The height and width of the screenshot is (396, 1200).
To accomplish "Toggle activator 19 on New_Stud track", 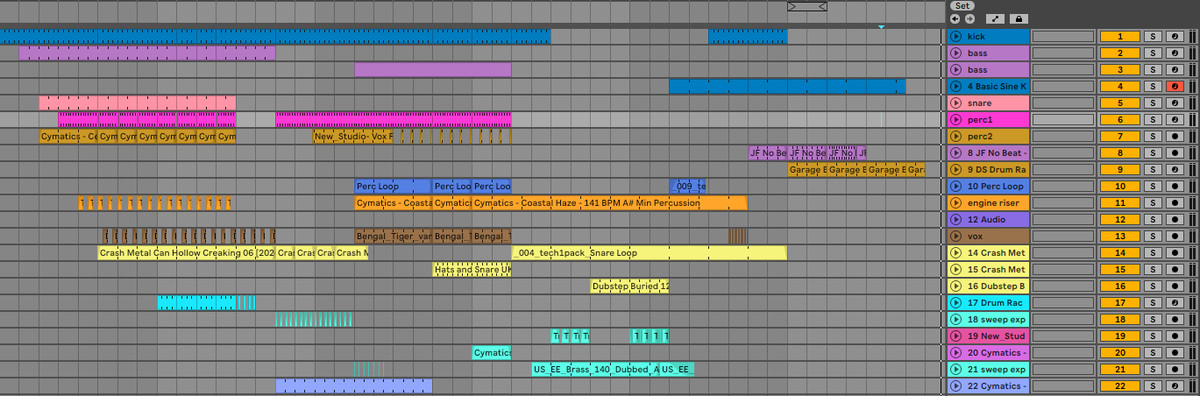I will [1120, 336].
